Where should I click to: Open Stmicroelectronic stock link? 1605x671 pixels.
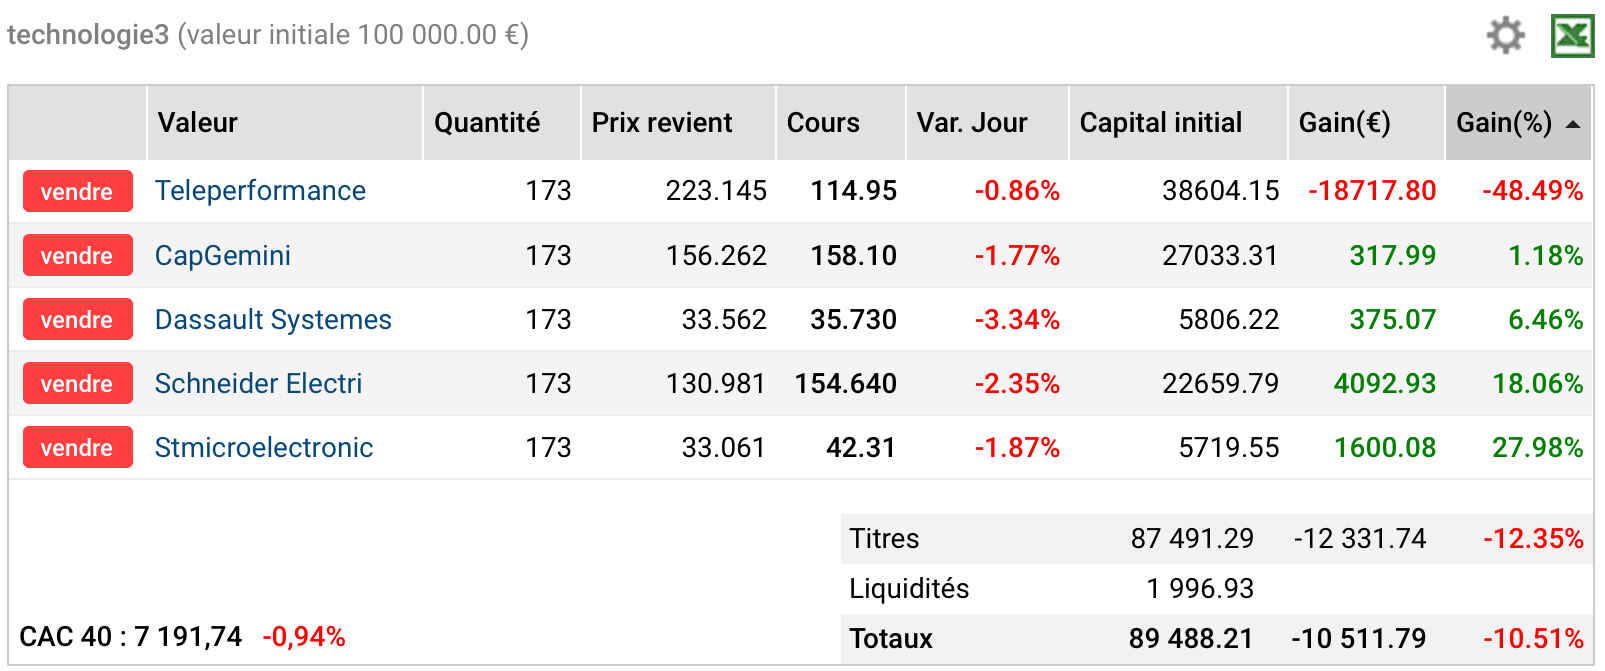[263, 447]
